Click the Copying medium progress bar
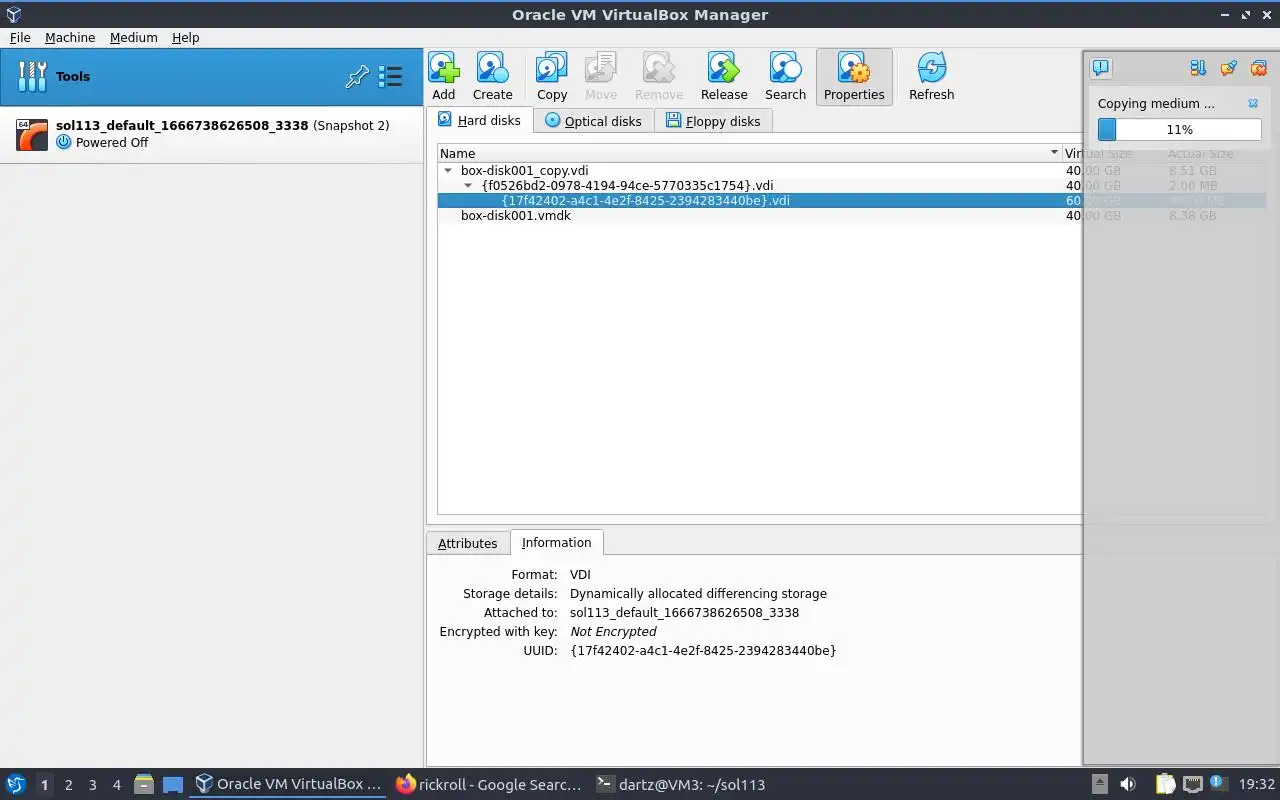1280x800 pixels. click(1179, 130)
